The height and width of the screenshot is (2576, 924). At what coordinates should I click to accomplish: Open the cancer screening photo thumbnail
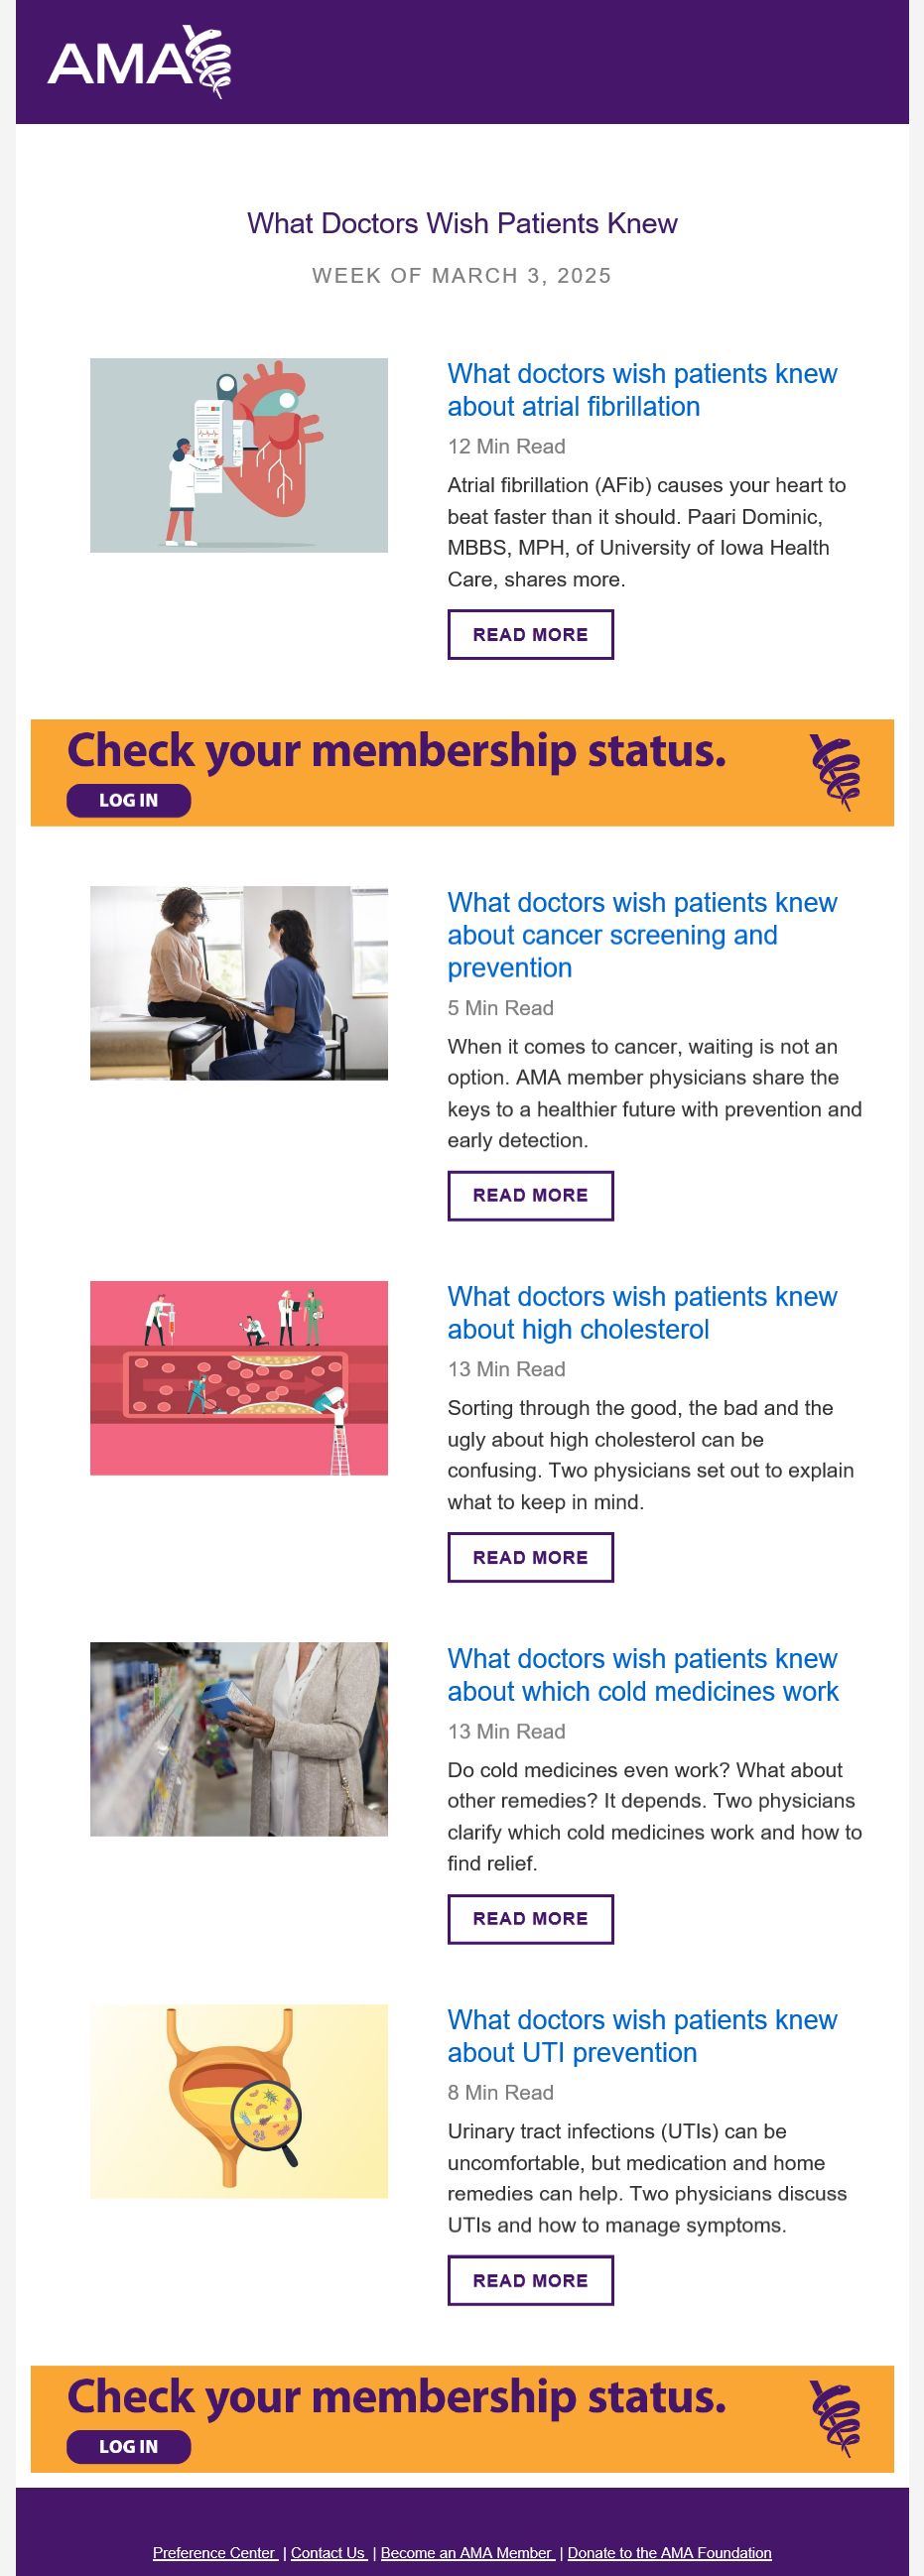click(239, 983)
